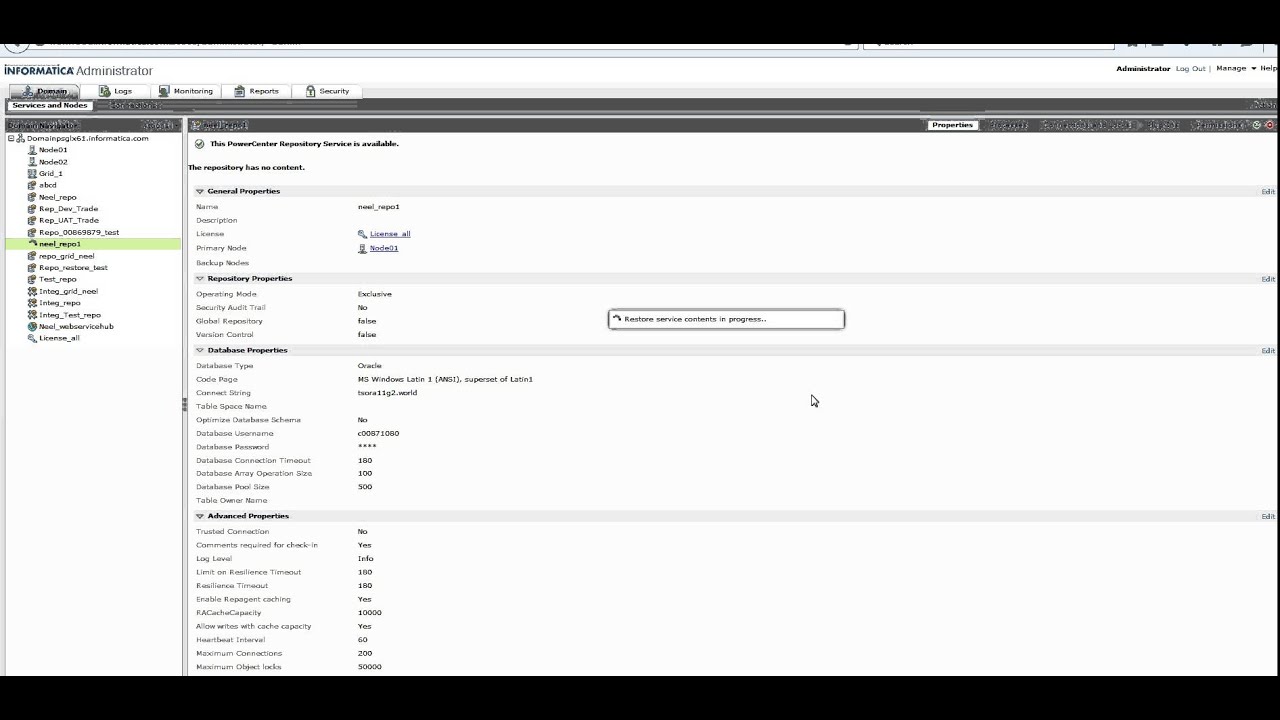1280x720 pixels.
Task: Open the Monitoring tab
Action: (186, 91)
